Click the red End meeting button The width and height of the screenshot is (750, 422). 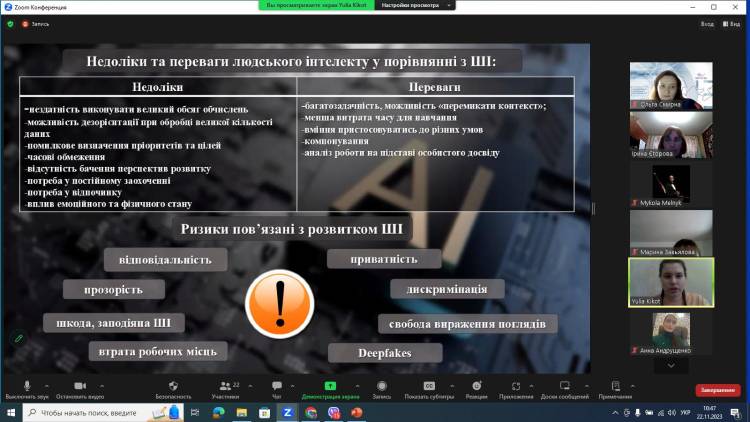coord(717,390)
